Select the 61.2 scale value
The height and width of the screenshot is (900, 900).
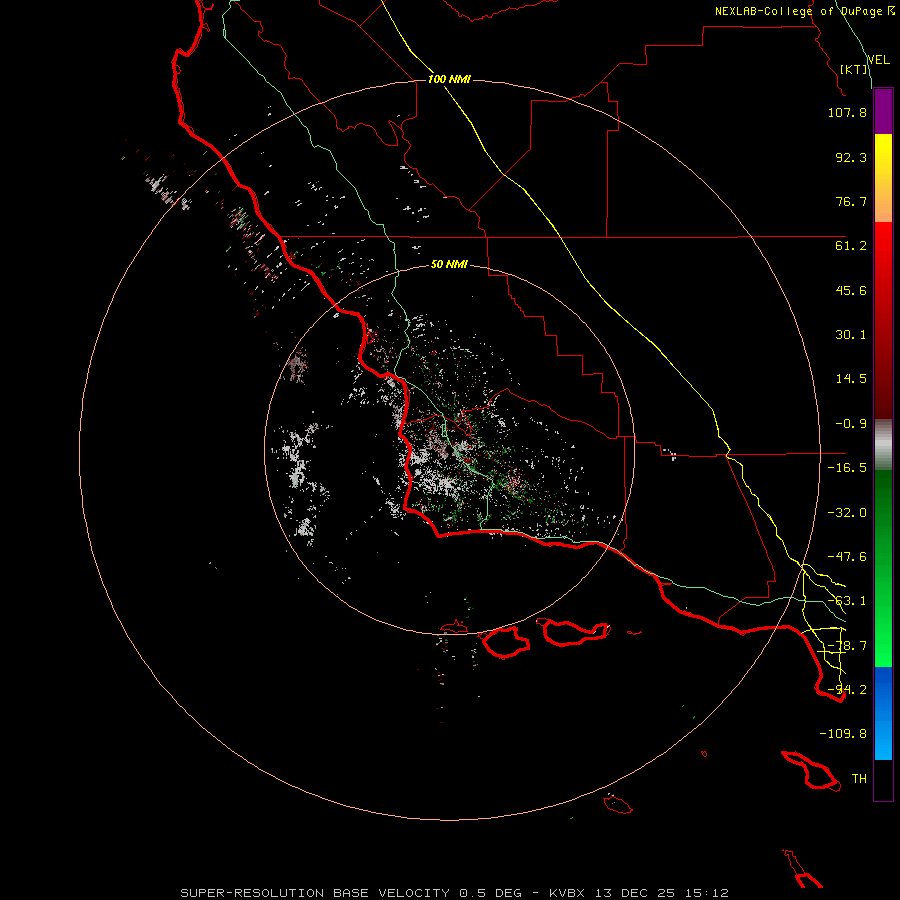(x=851, y=246)
